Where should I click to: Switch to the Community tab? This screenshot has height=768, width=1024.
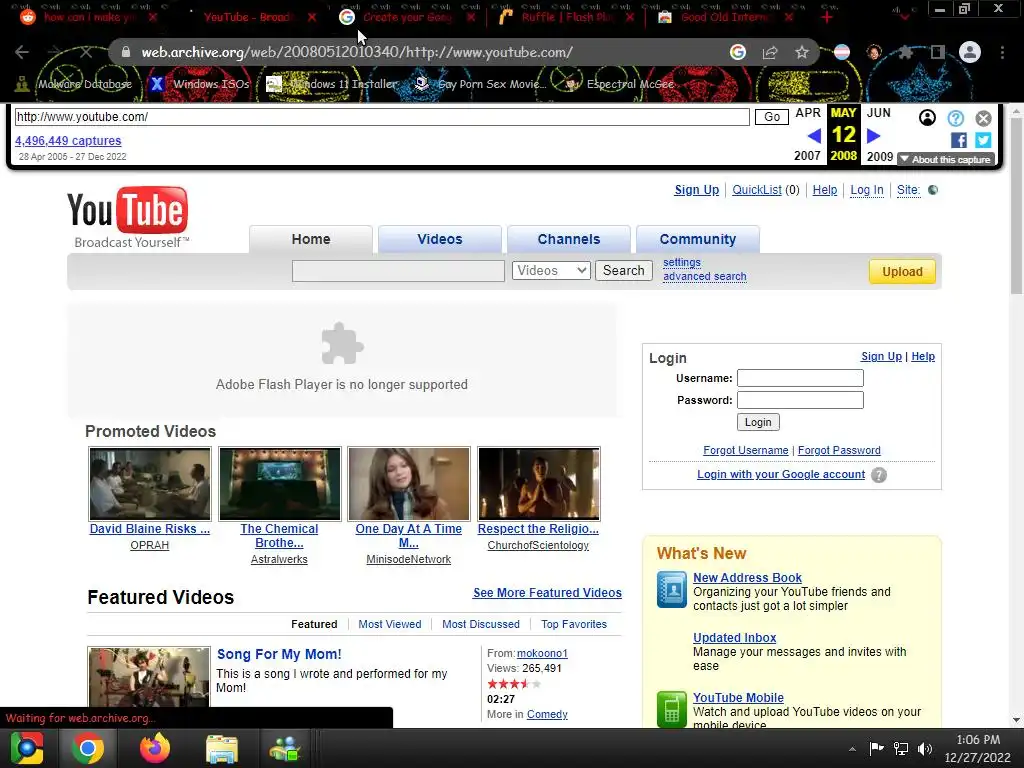pyautogui.click(x=697, y=239)
